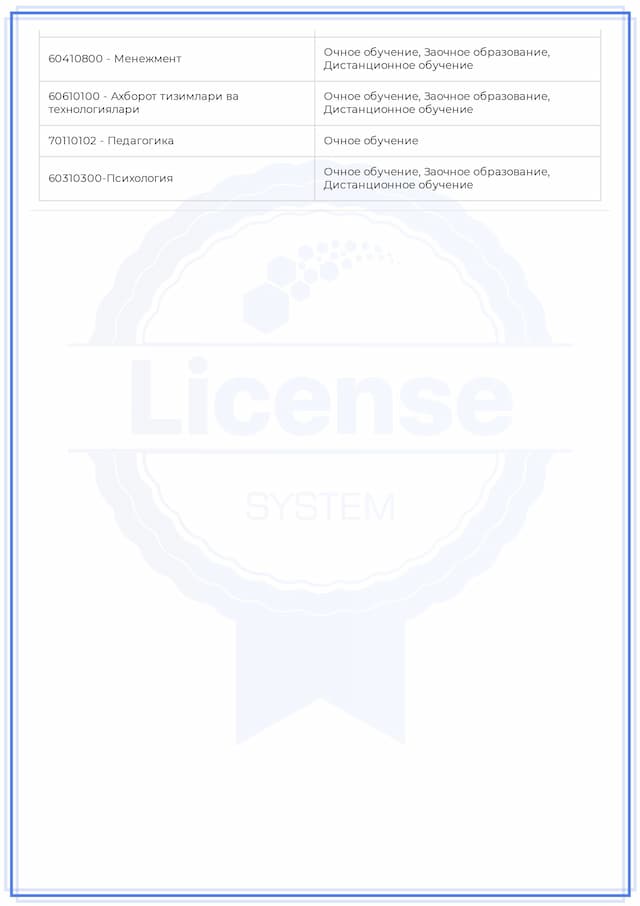Click Дистанционное обучение in the Менежмент row
Viewport: 640px width, 906px height.
[398, 66]
